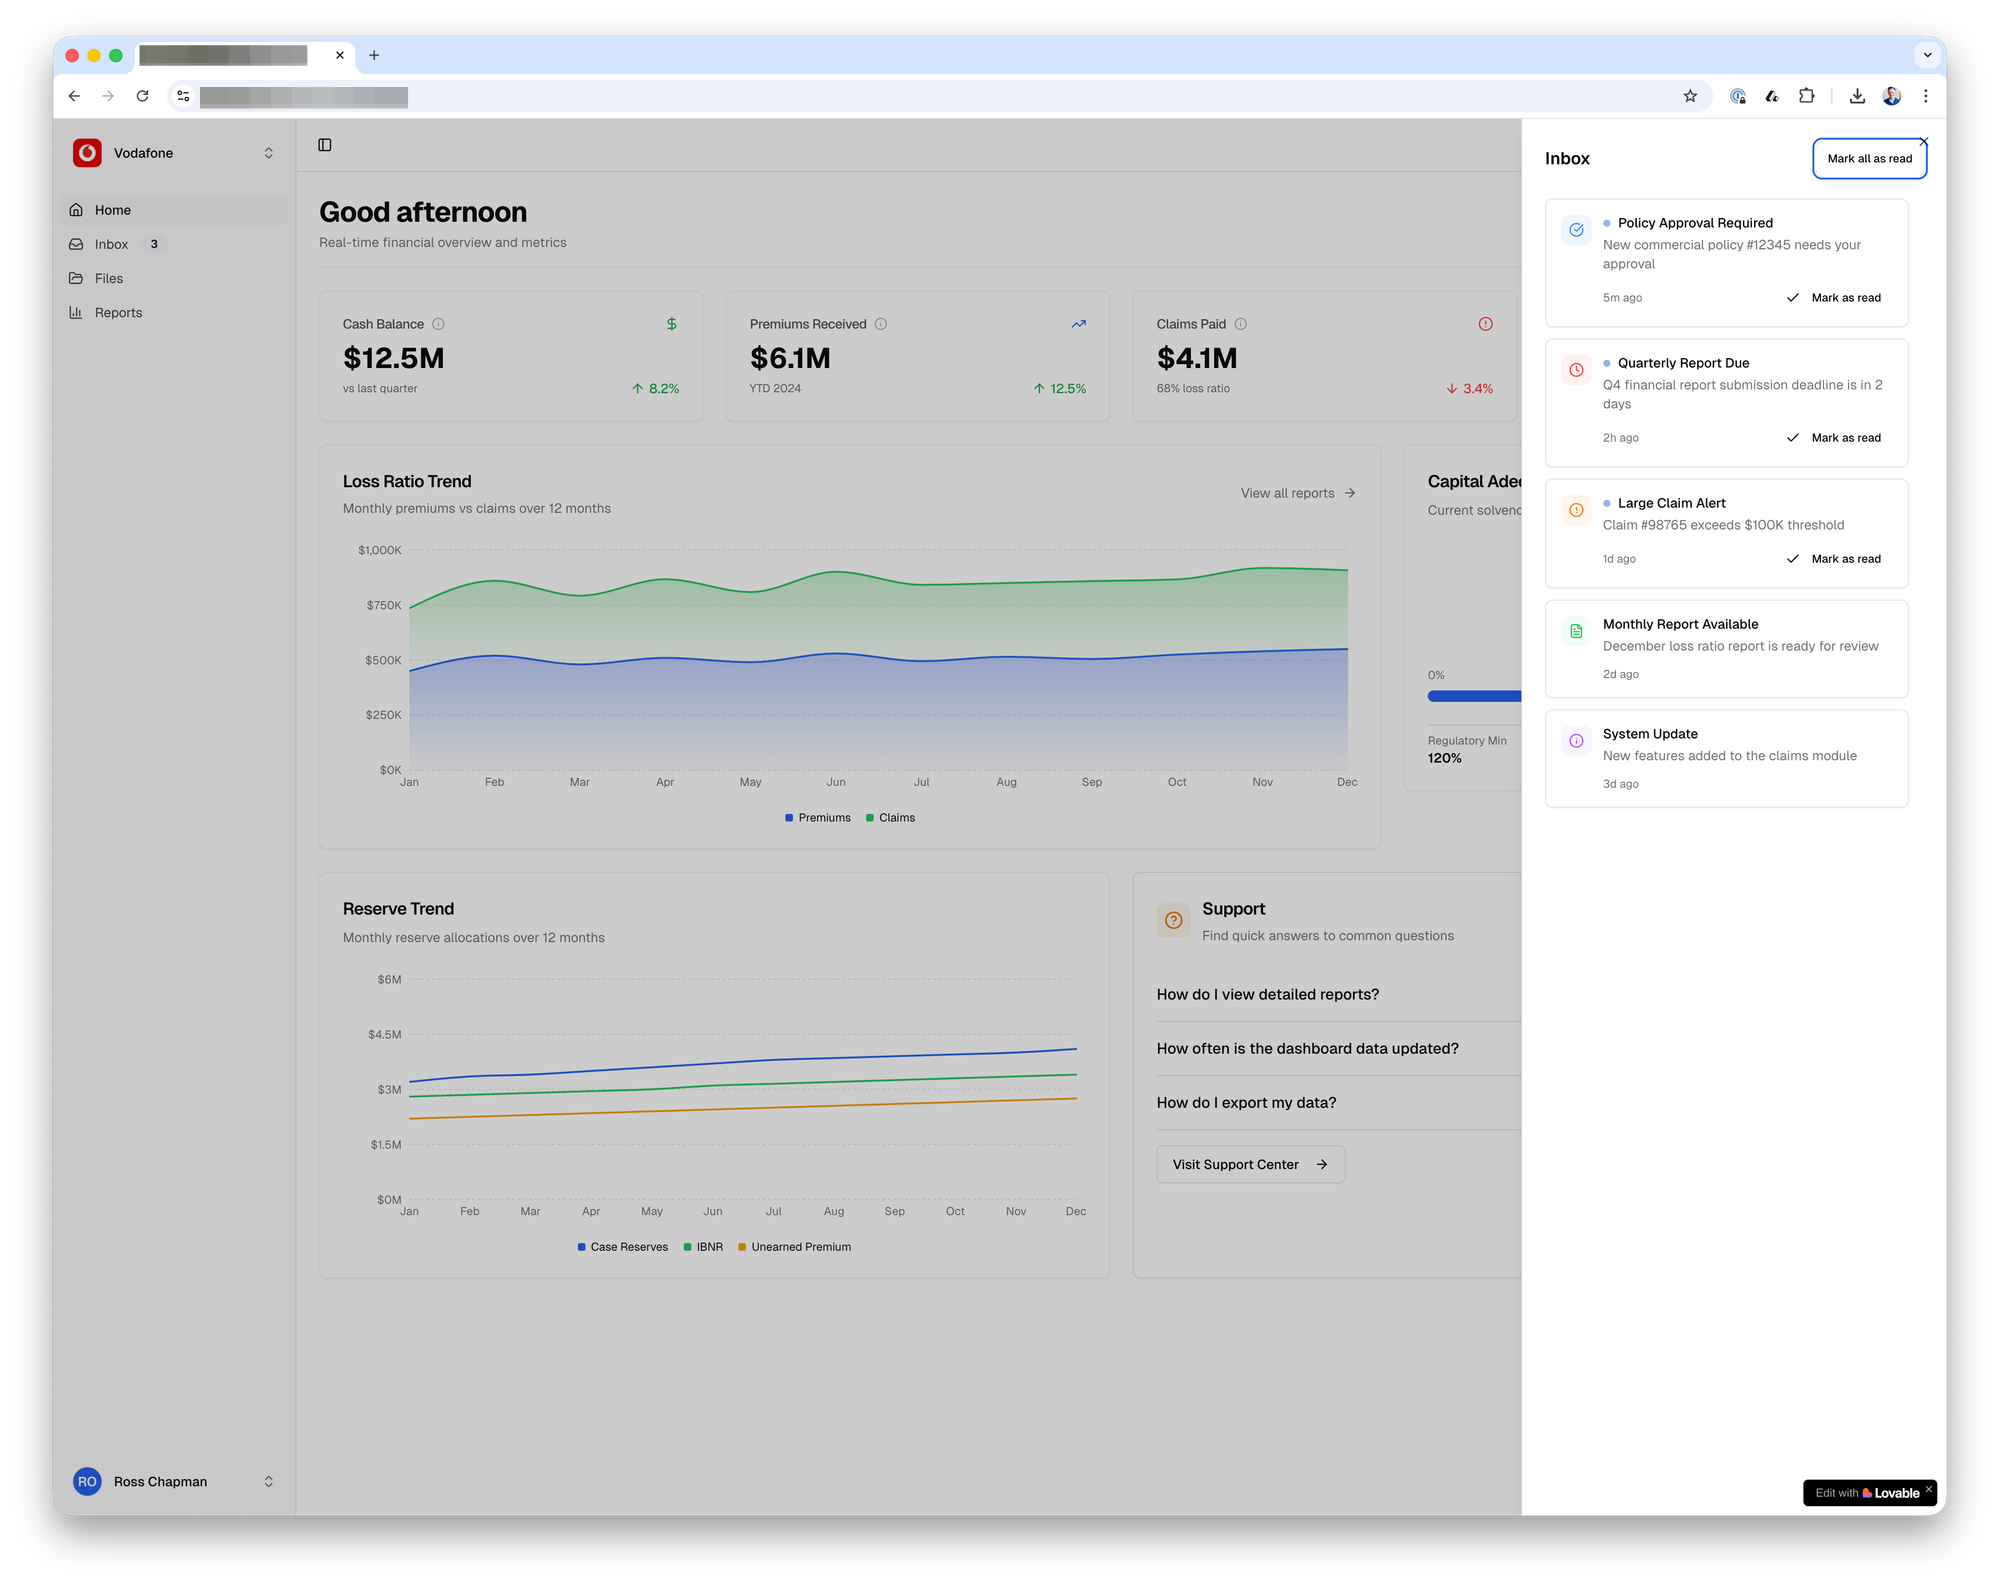Go to Reports in the sidebar
The image size is (2000, 1586).
(x=118, y=313)
